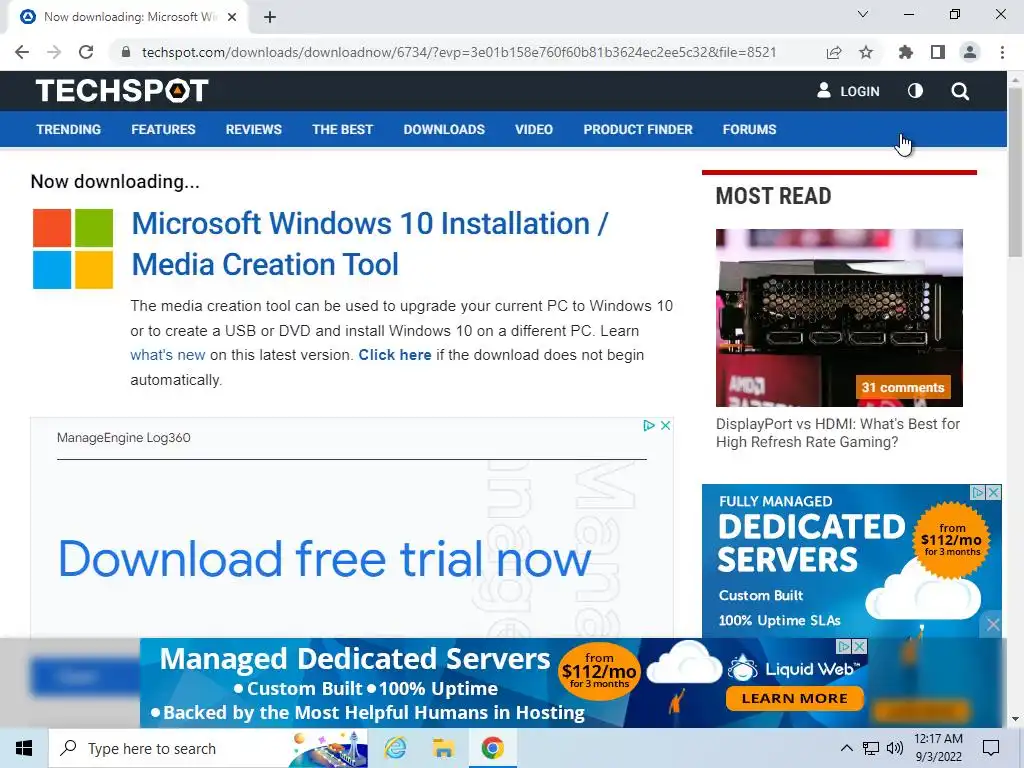1024x768 pixels.
Task: Close the ManageEngine Log360 ad
Action: pos(665,425)
